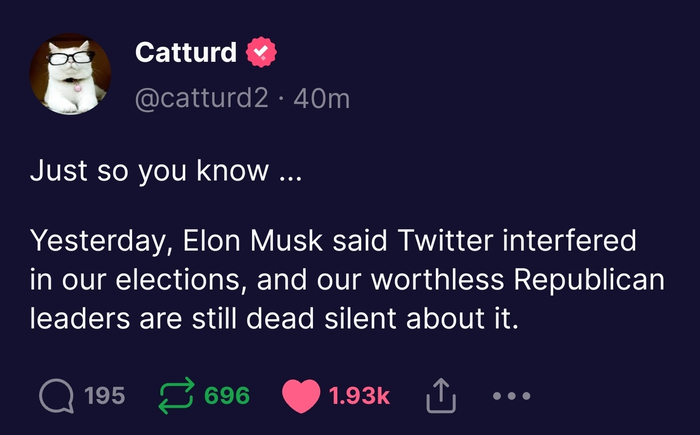Click the 696 retweet count
700x435 pixels.
[227, 396]
